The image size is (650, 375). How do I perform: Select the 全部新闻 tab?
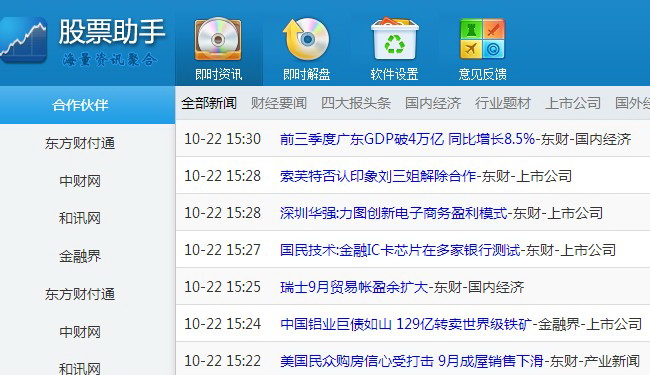coord(209,103)
